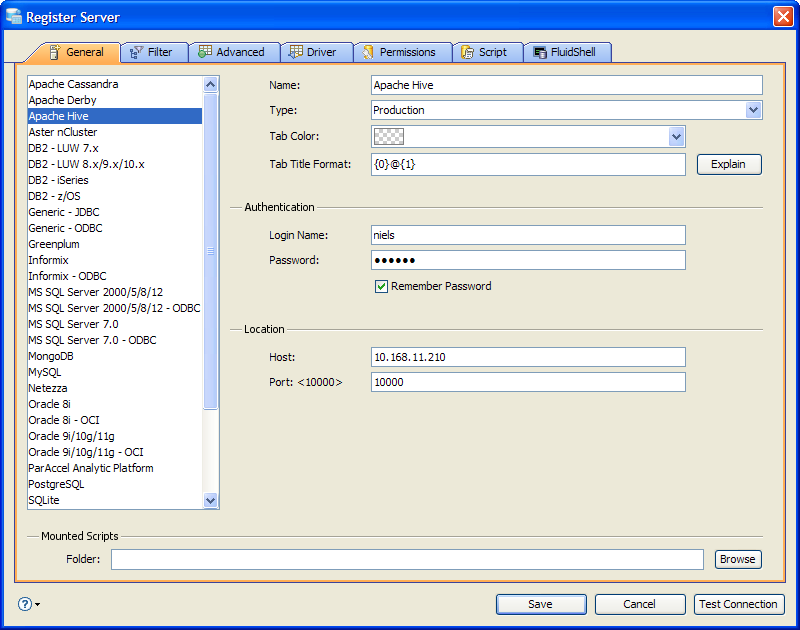
Task: Click the Filter tab funnel icon
Action: tap(136, 52)
